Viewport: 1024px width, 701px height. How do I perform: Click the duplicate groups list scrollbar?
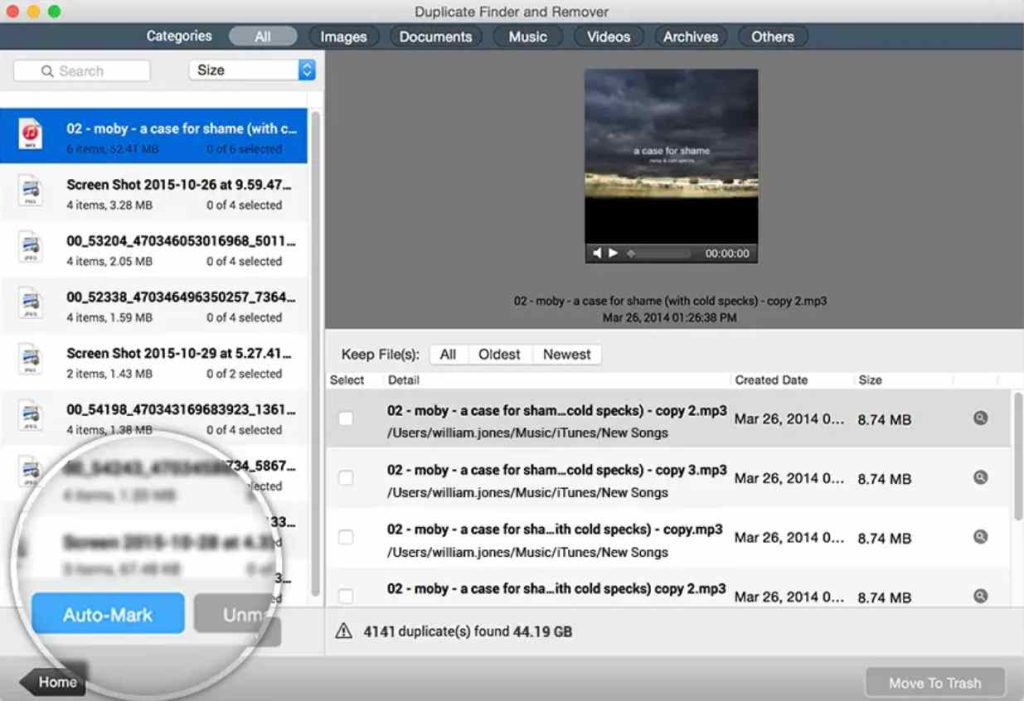315,353
